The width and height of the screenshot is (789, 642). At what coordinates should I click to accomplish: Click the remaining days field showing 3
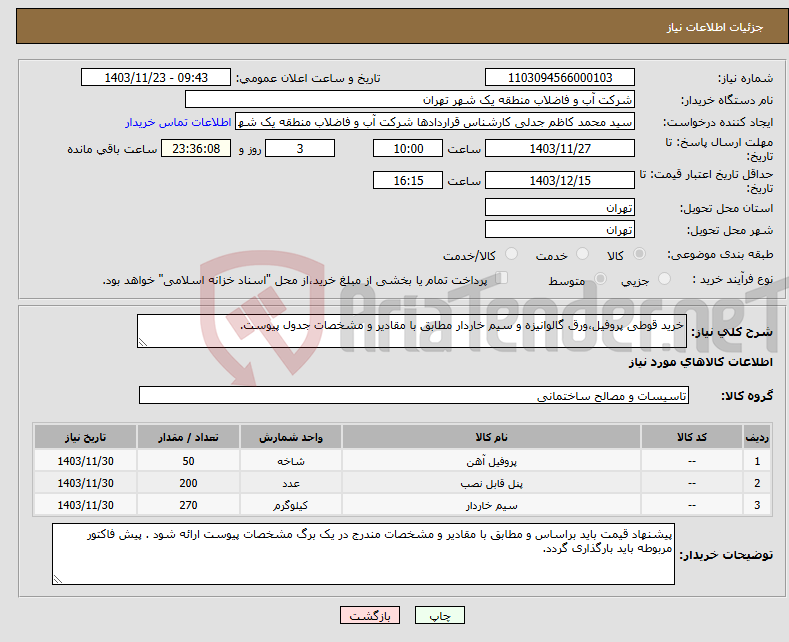coord(300,148)
